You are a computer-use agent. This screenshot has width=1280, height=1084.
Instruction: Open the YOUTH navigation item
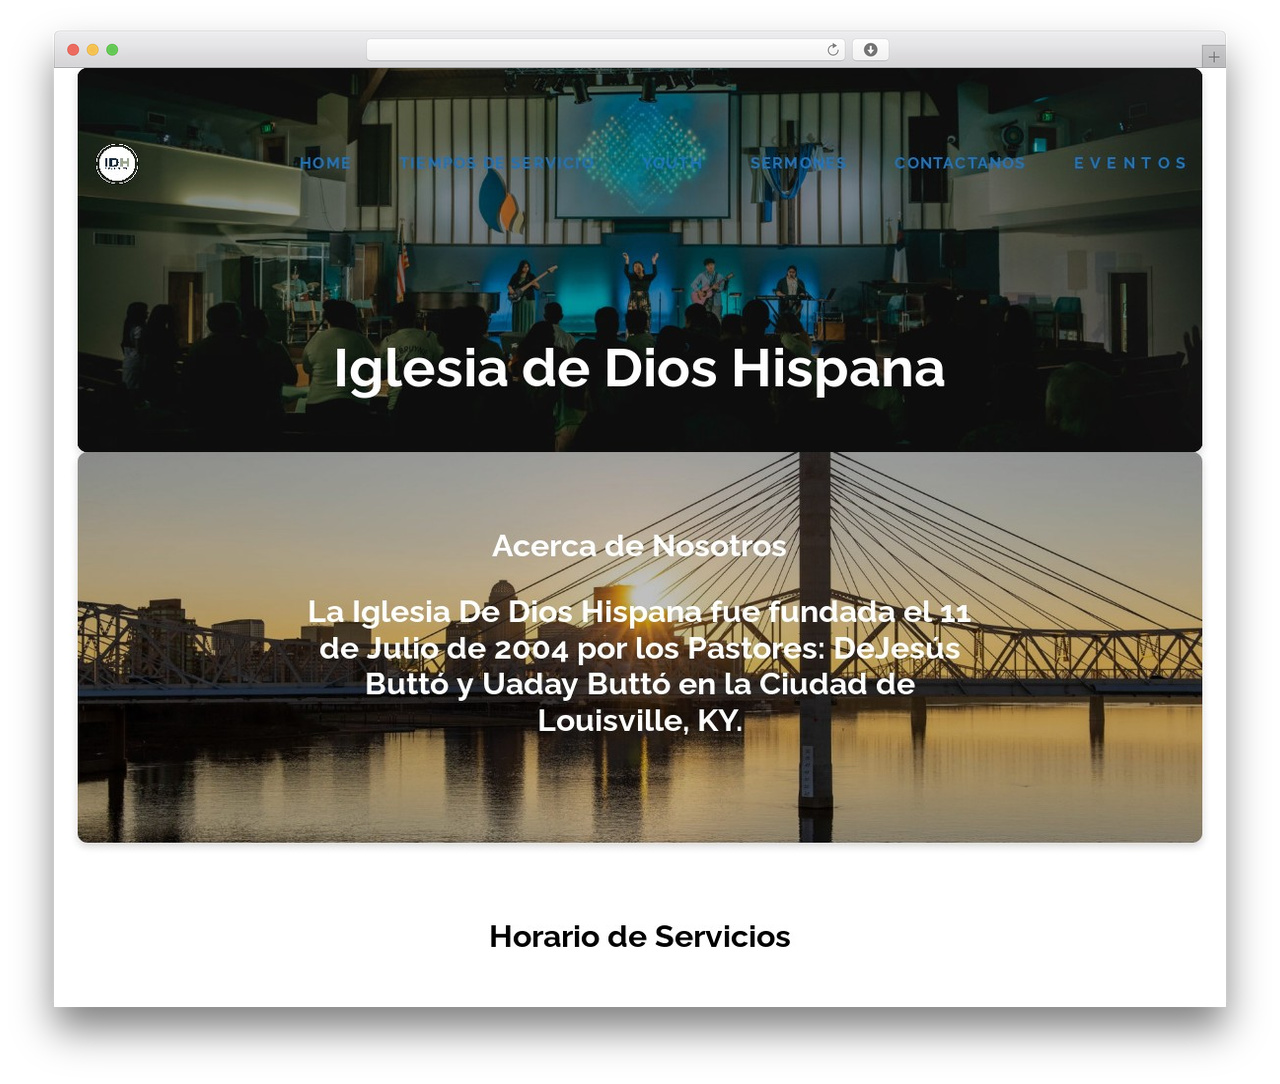coord(672,163)
